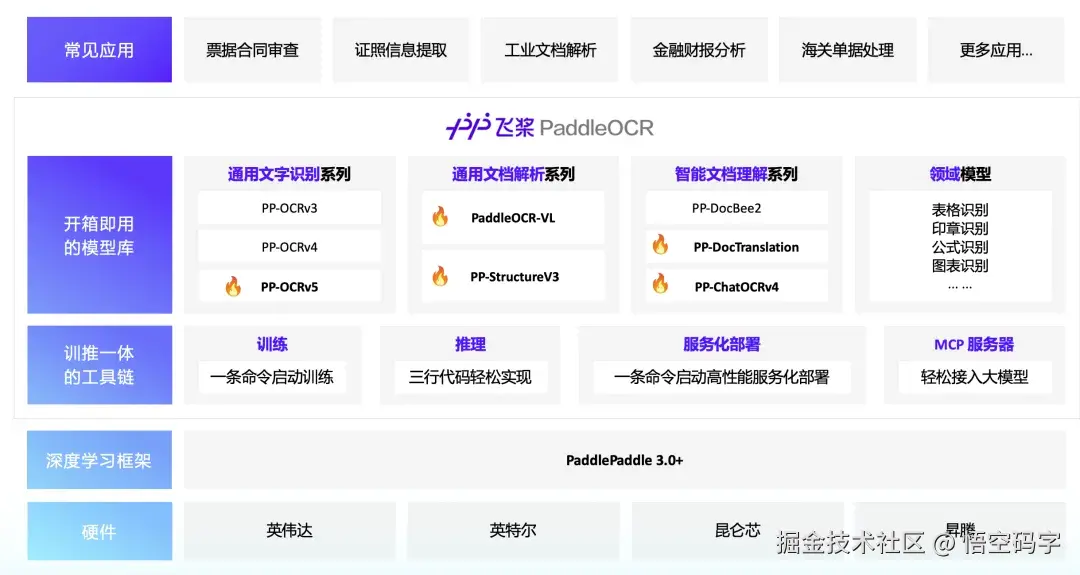Open the 证照信息提取 application card
This screenshot has height=575, width=1080.
[401, 50]
